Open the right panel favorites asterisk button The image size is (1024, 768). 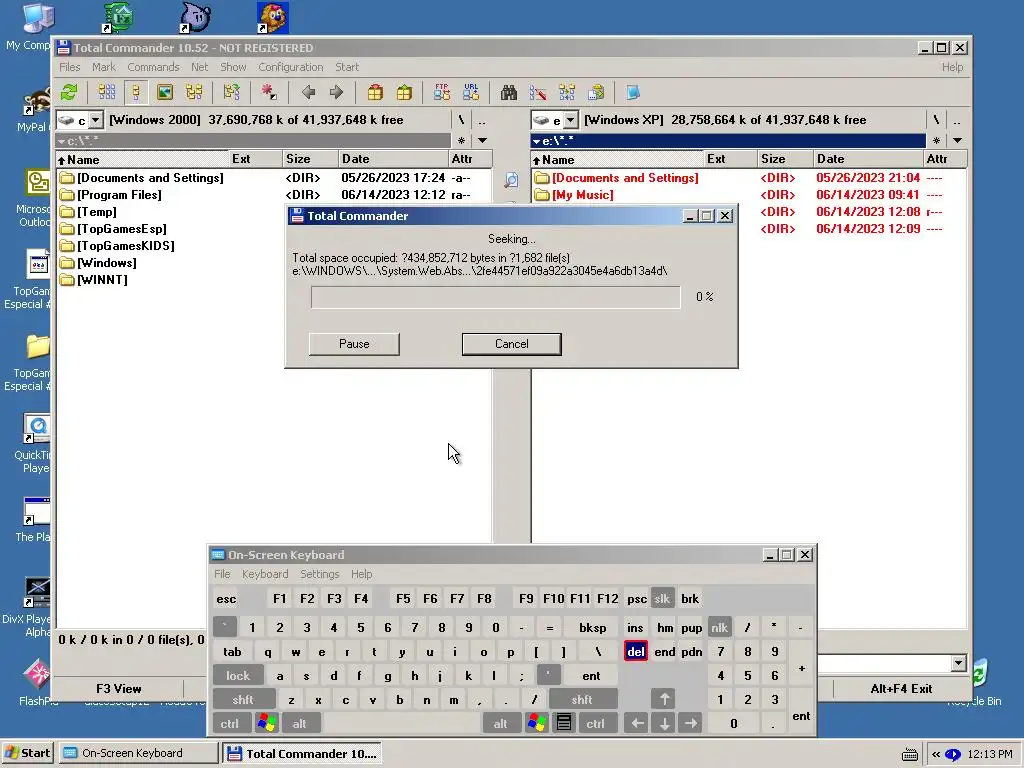tap(936, 140)
